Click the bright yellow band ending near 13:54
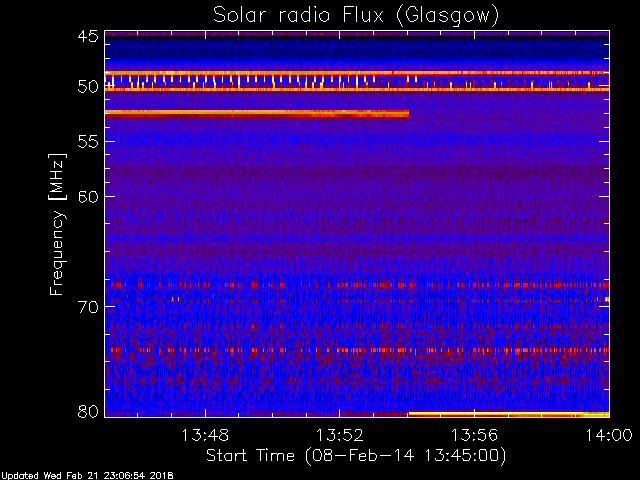Viewport: 640px width, 480px height. [257, 113]
